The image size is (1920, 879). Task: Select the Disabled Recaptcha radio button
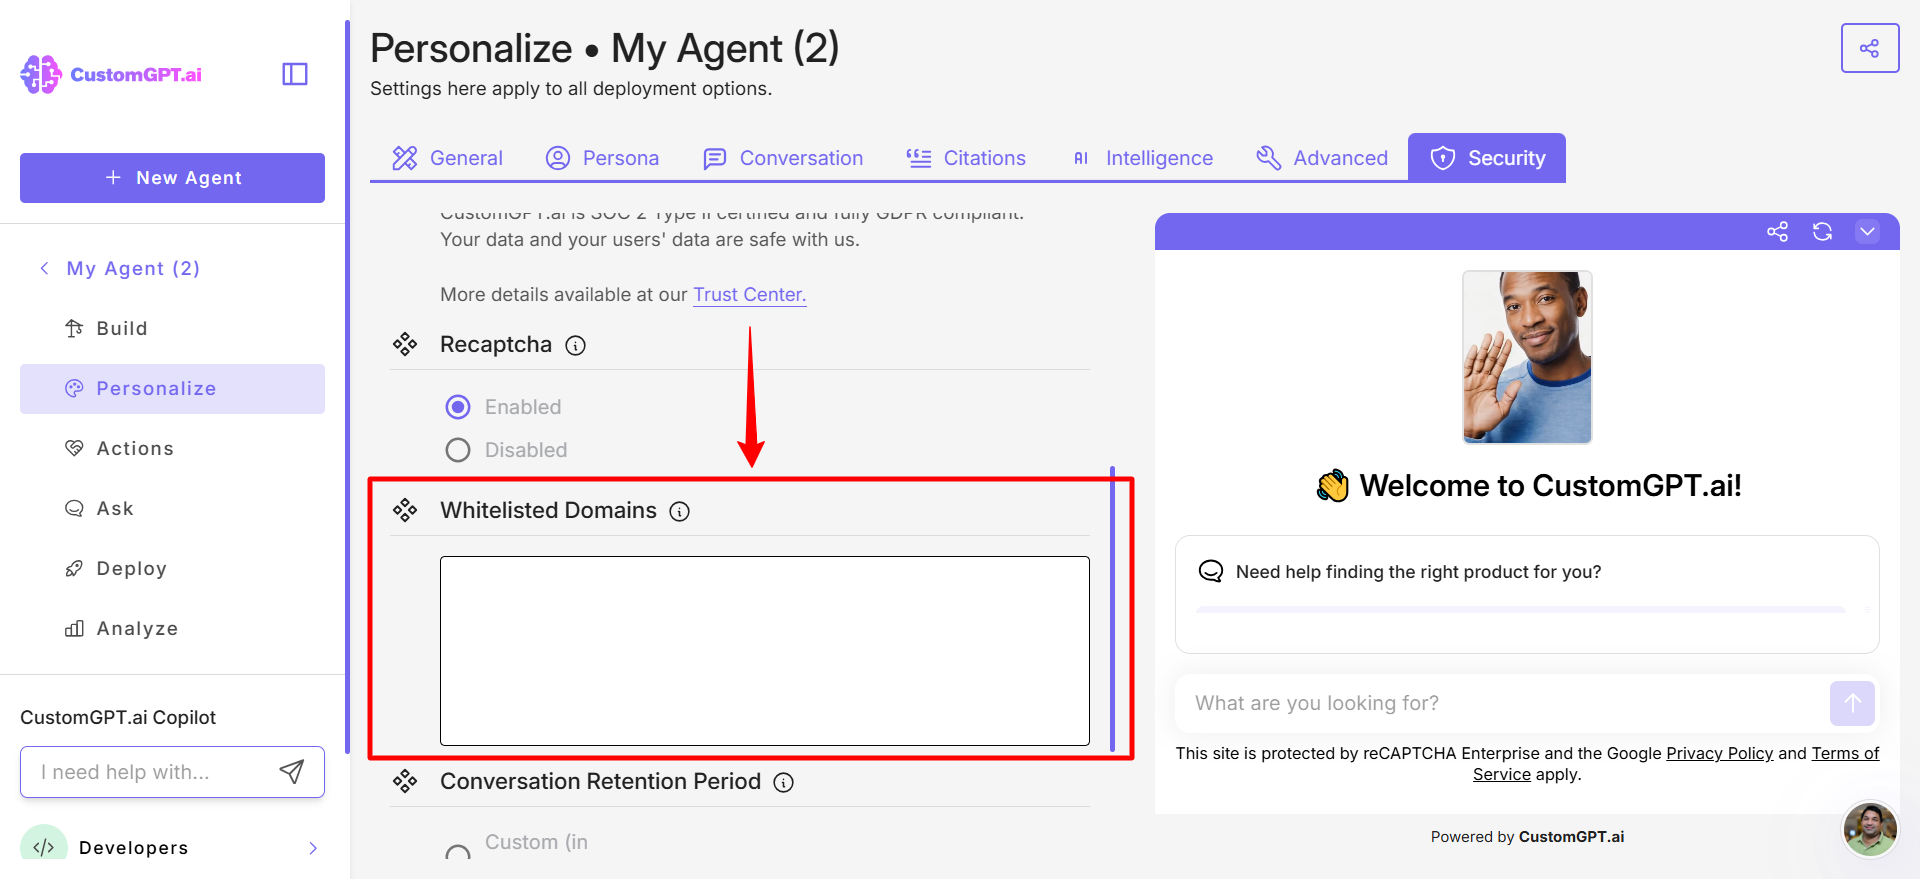pyautogui.click(x=458, y=450)
